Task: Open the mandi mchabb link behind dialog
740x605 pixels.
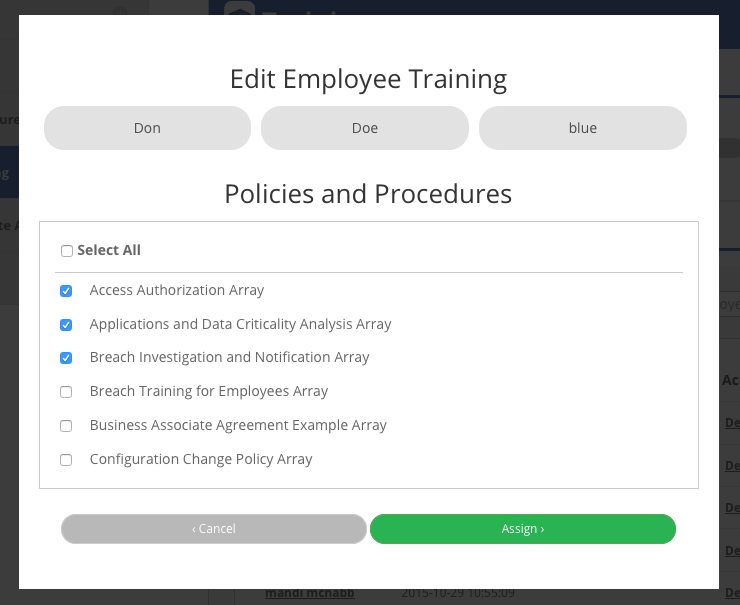Action: 310,594
